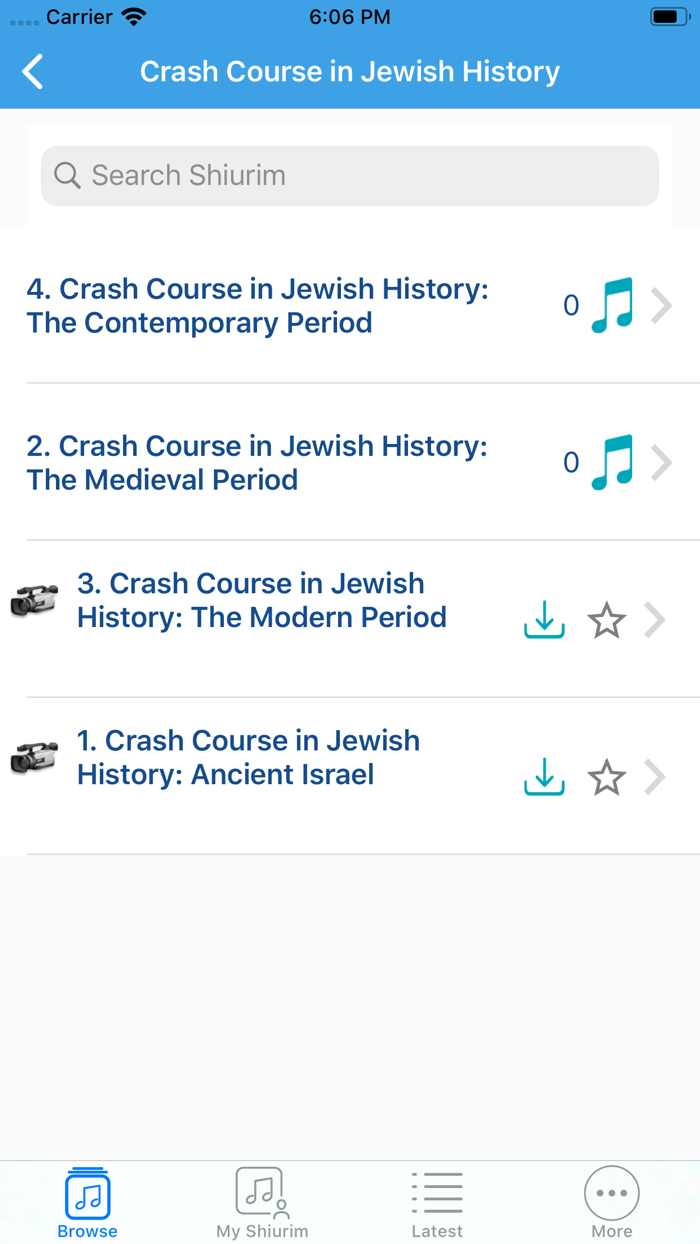Expand The Medieval Period entry
The width and height of the screenshot is (700, 1244).
(661, 462)
